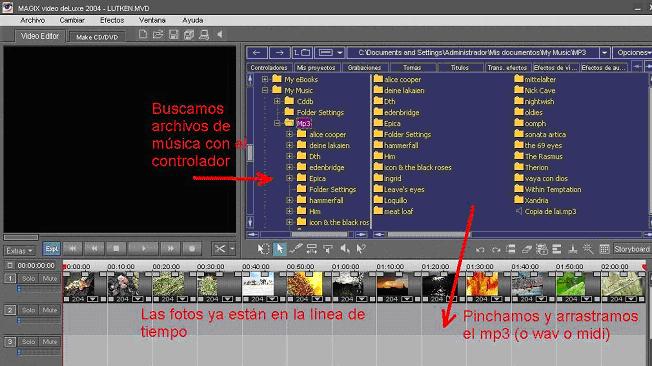This screenshot has height=366, width=652.
Task: Expand the hammerfall tree node
Action: tap(290, 200)
